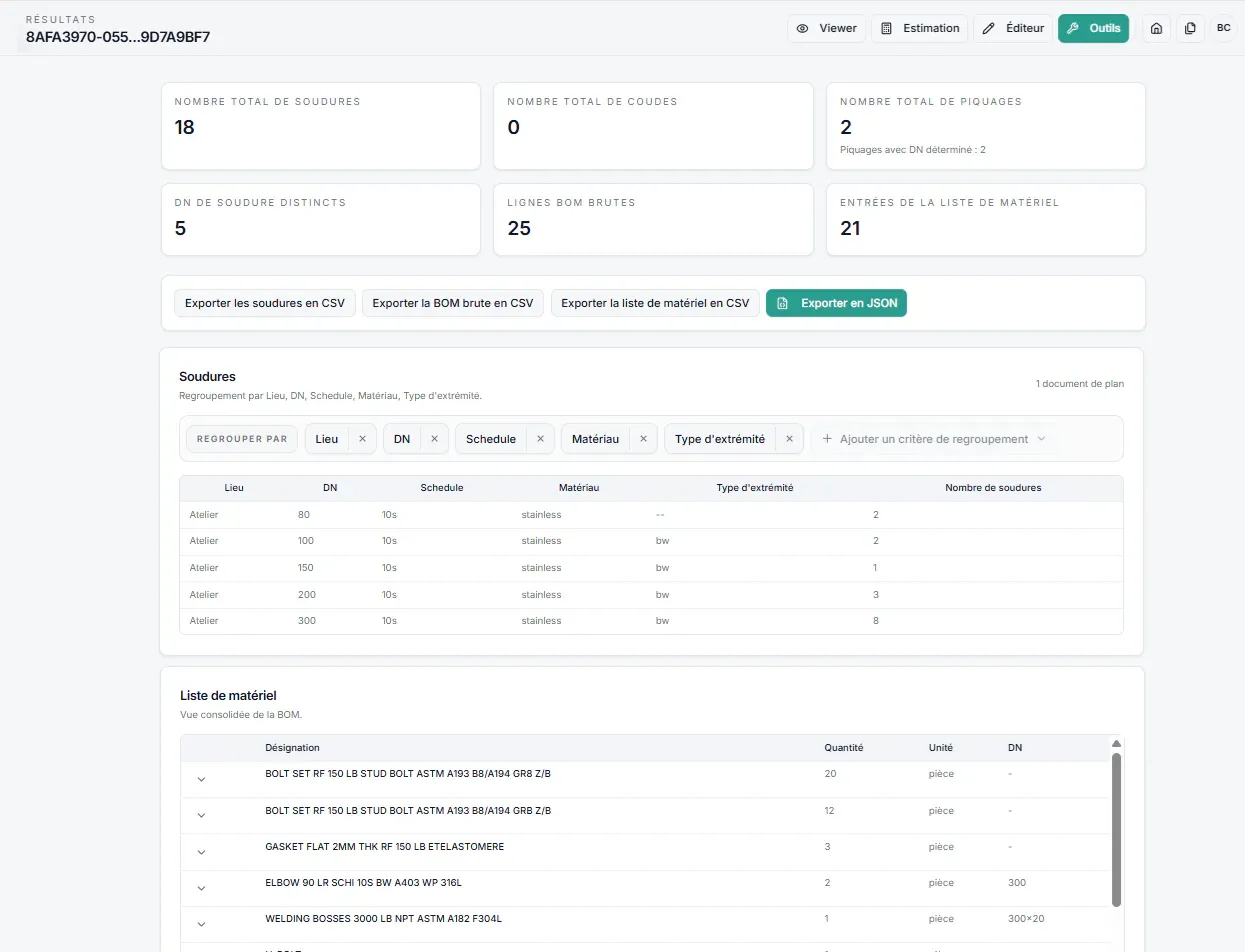The height and width of the screenshot is (952, 1245).
Task: Select the Lieu grouping chip
Action: click(327, 439)
